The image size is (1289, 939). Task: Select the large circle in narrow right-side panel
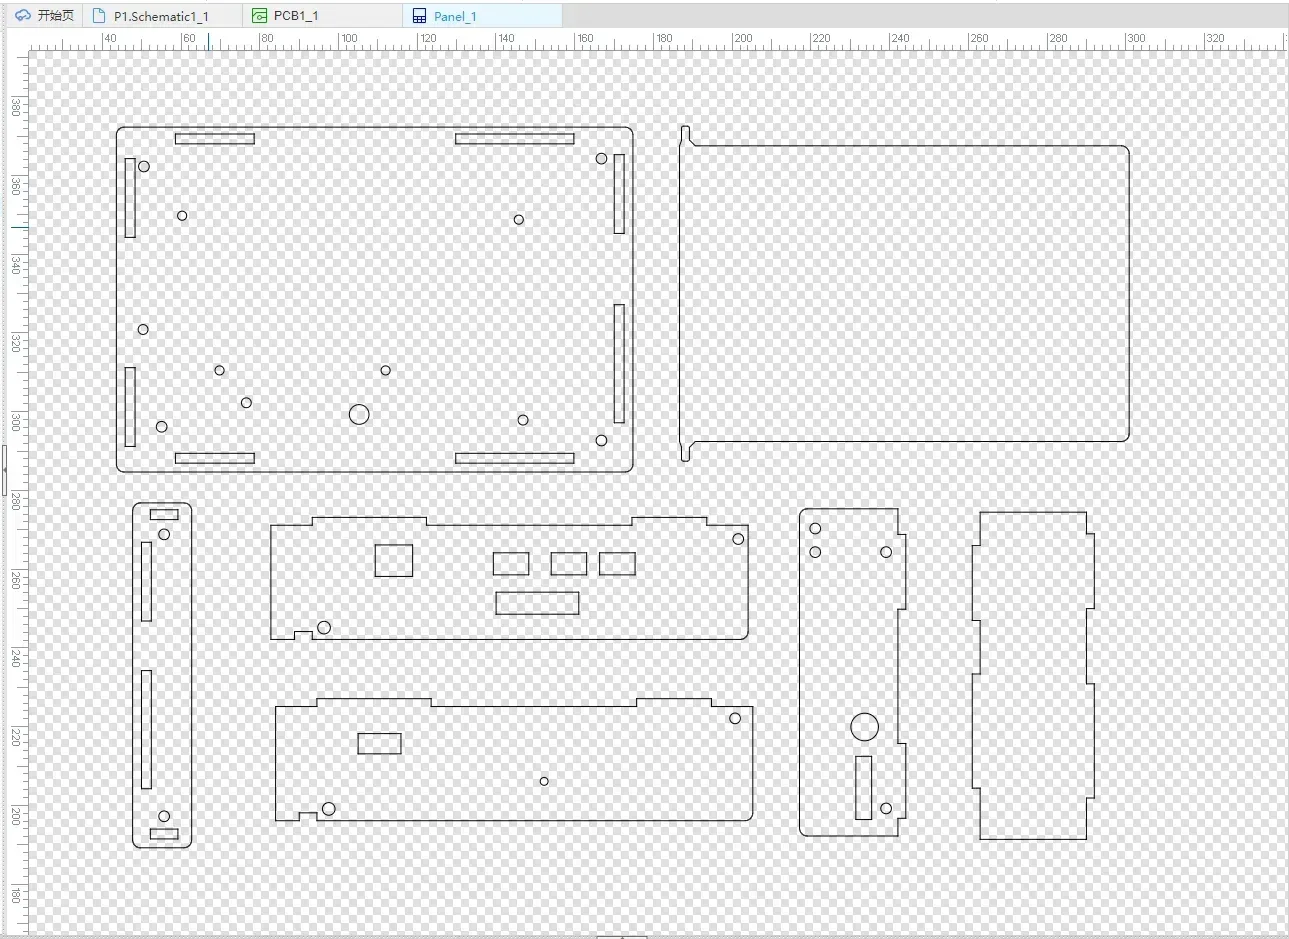tap(864, 727)
